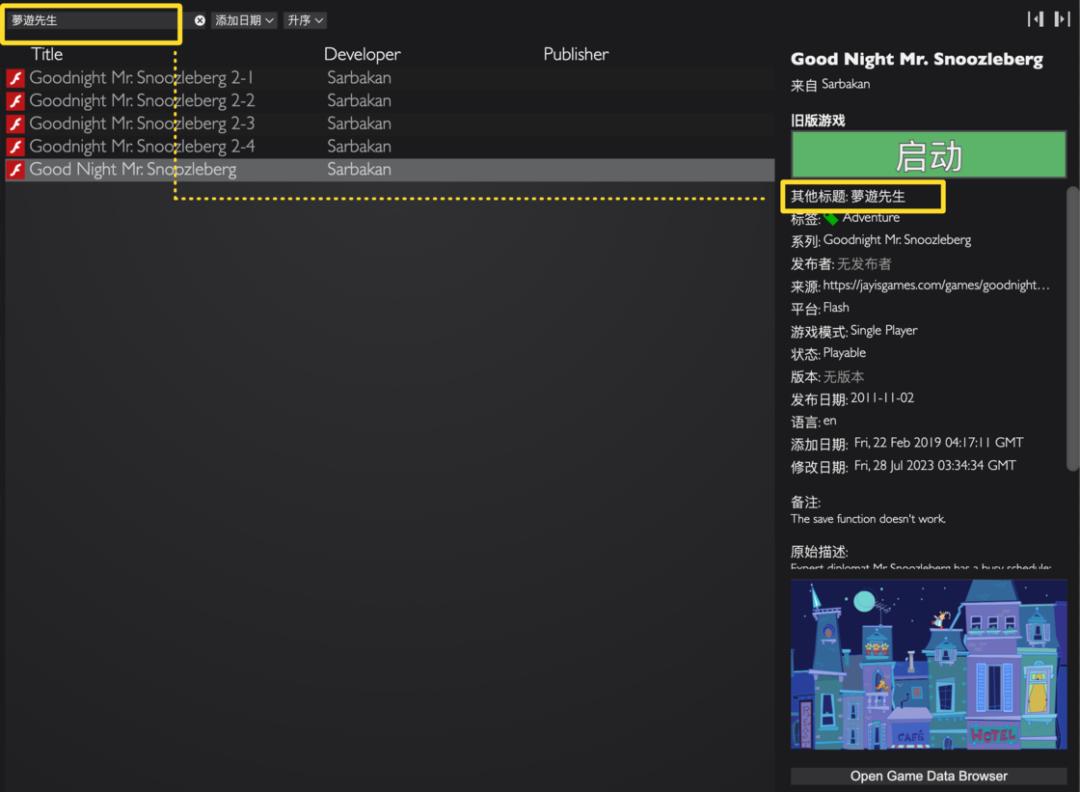Click the green tag icon beside Adventure
Image resolution: width=1080 pixels, height=792 pixels.
point(831,218)
